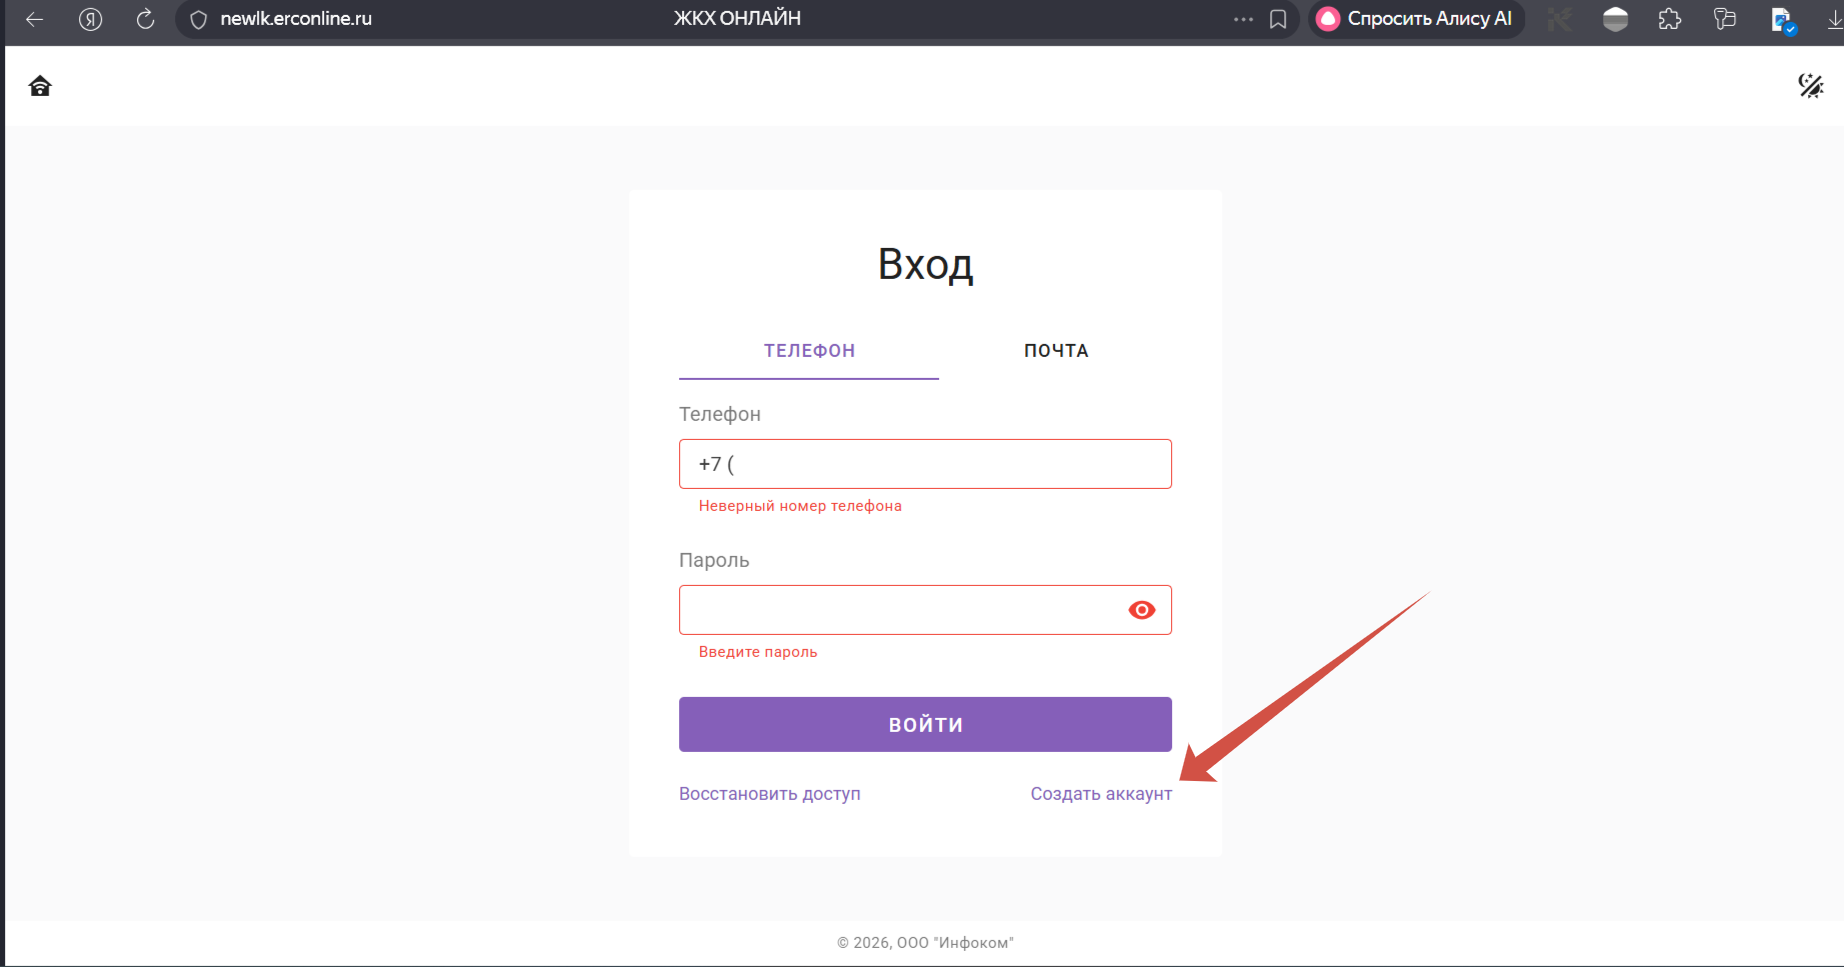
Task: Click the home icon in site header
Action: [40, 86]
